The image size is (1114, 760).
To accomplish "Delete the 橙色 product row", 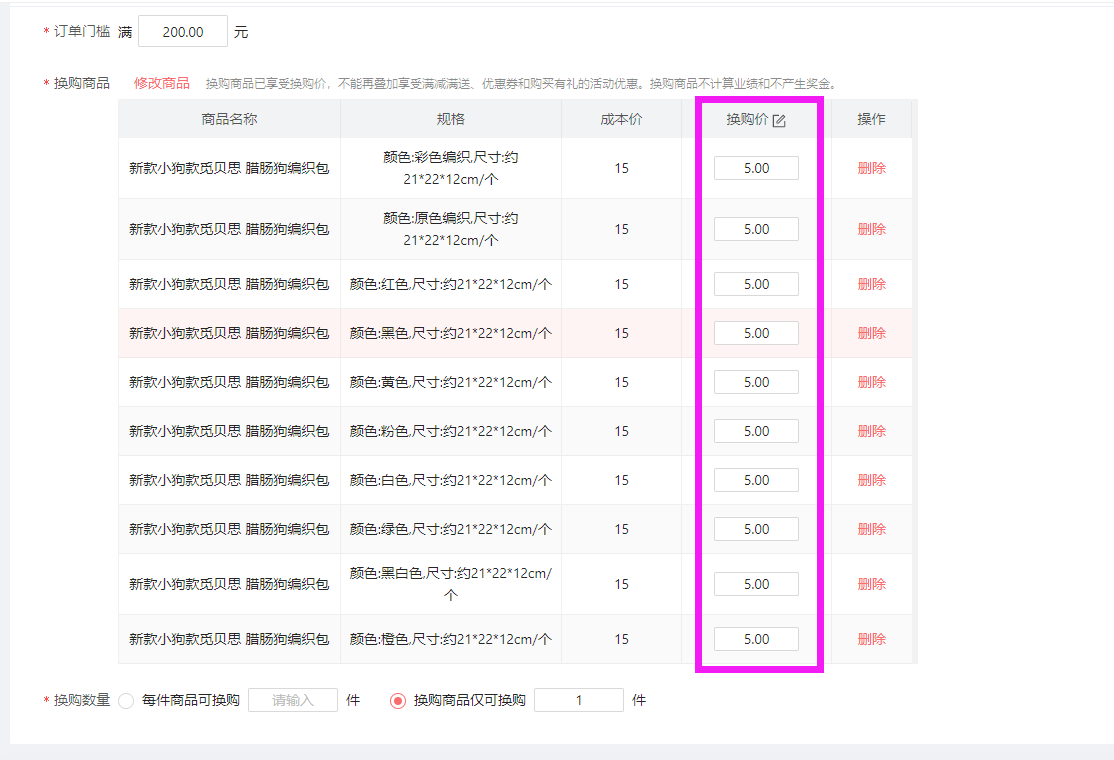I will (871, 639).
